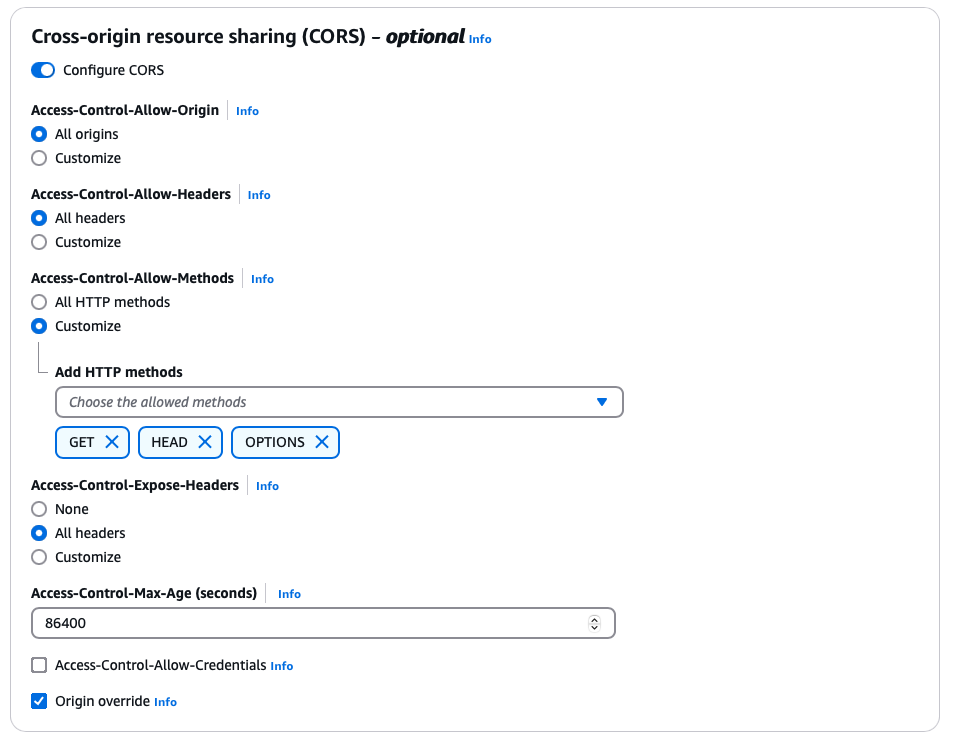The width and height of the screenshot is (956, 741).
Task: Click the Max-Age seconds input field
Action: 323,623
